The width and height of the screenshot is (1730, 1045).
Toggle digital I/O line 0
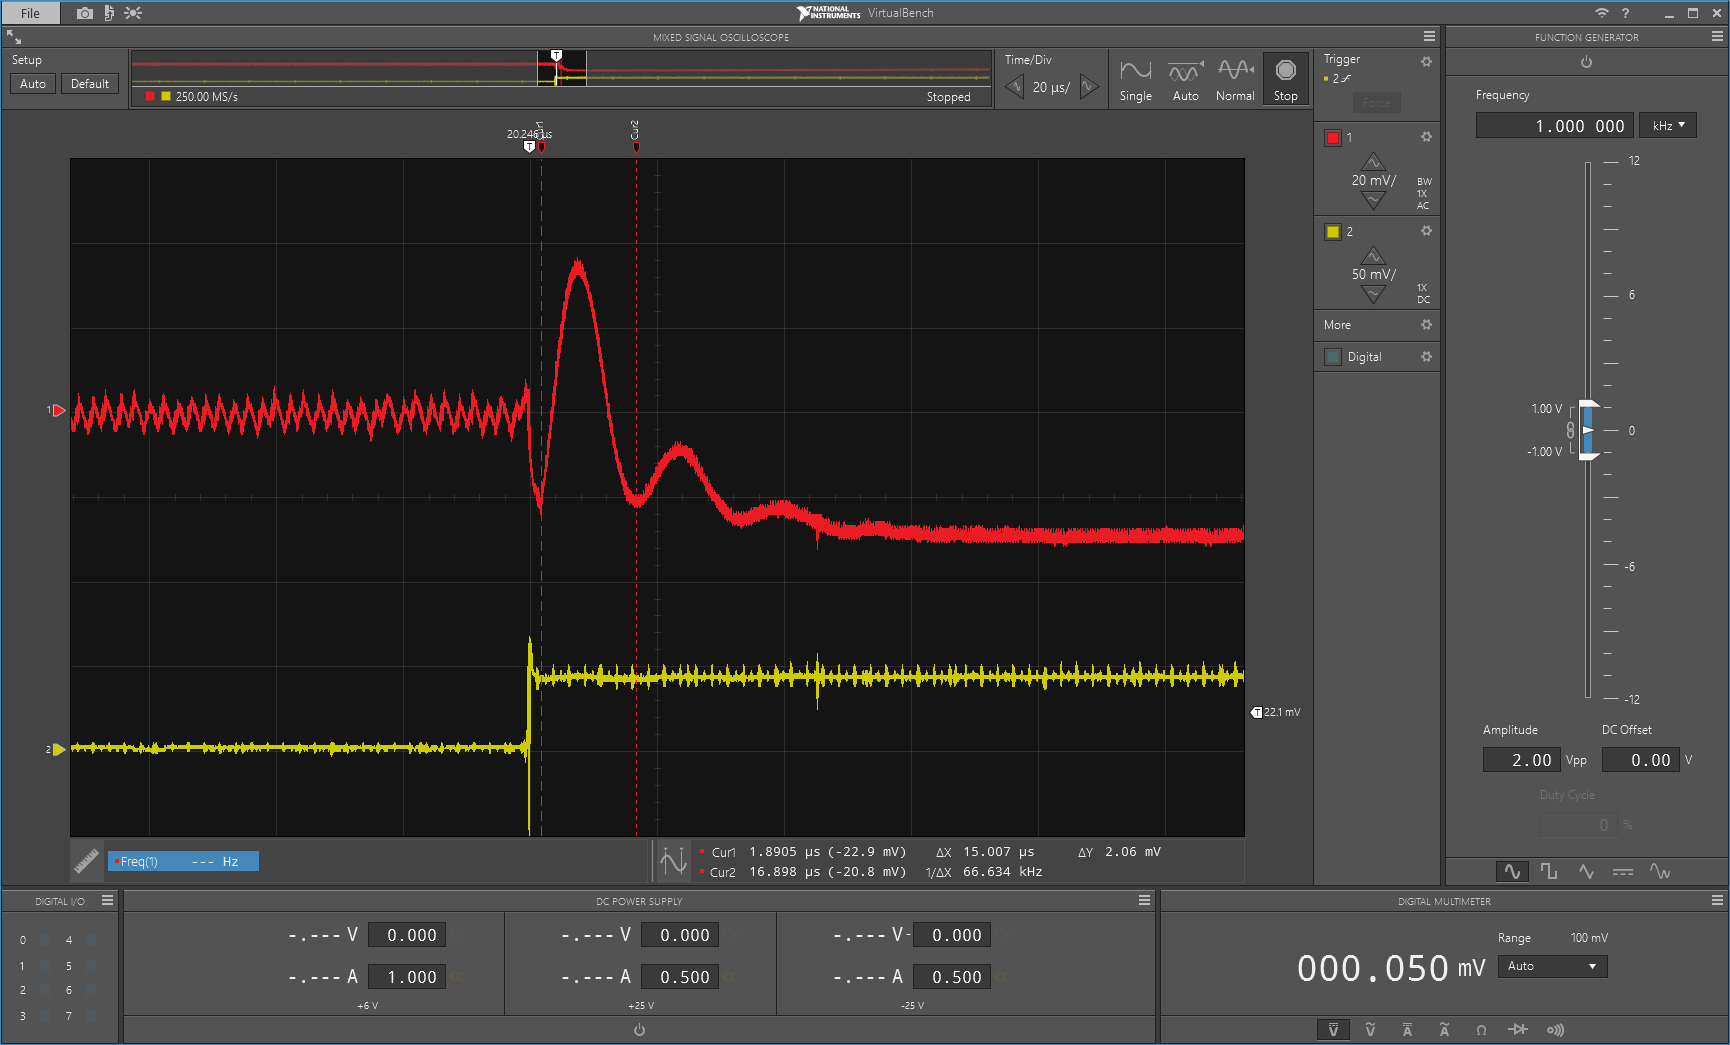coord(45,940)
